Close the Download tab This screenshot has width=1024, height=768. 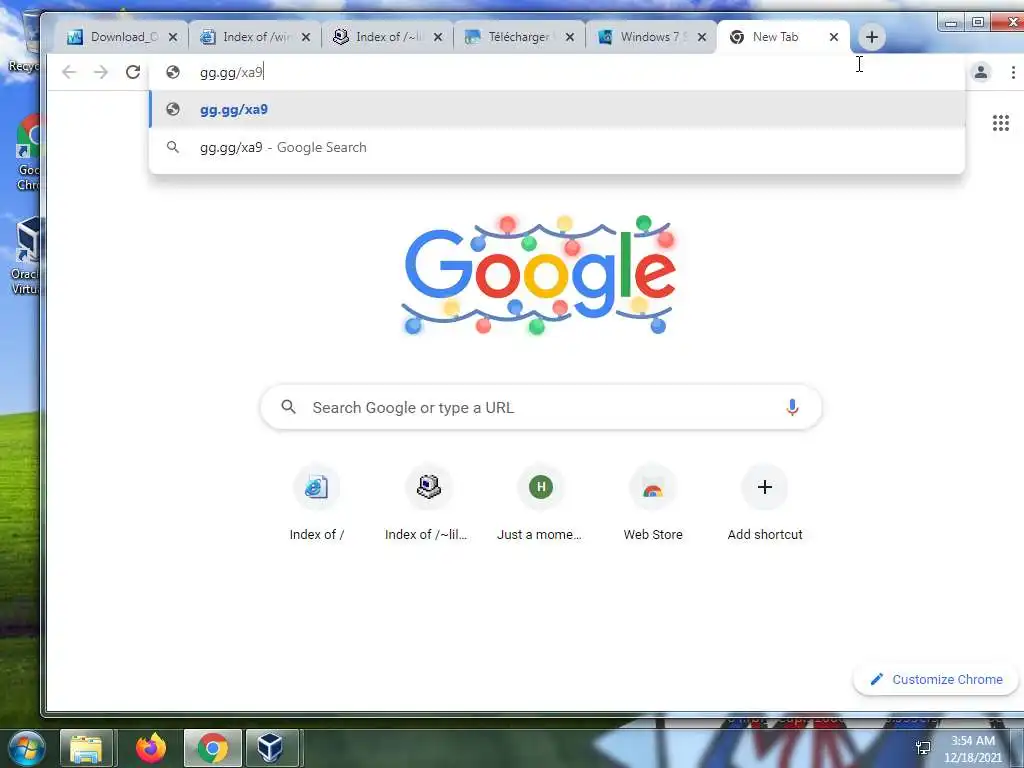(173, 37)
